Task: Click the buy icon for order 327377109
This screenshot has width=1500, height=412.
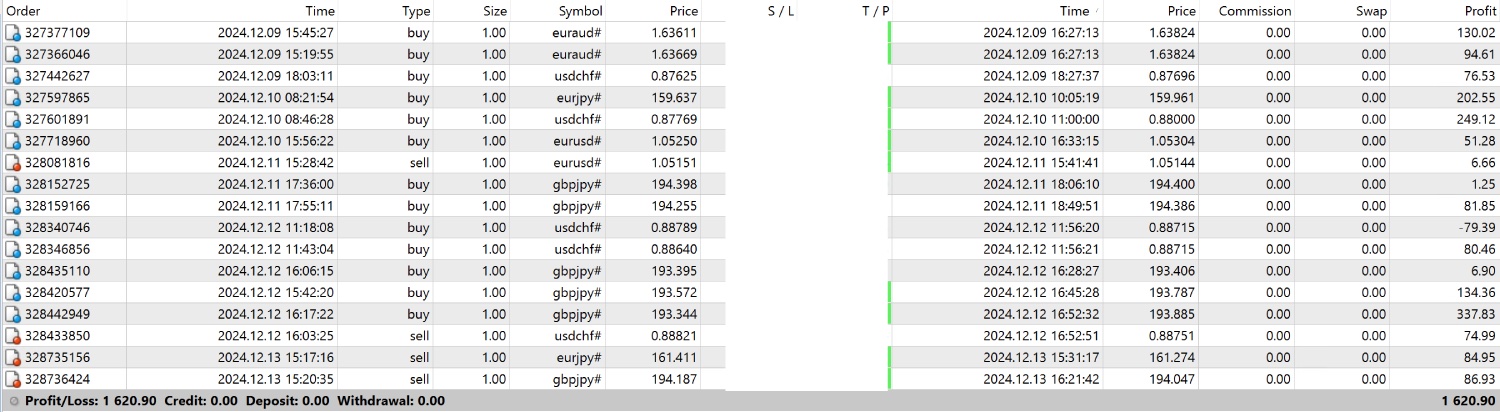Action: pyautogui.click(x=13, y=33)
